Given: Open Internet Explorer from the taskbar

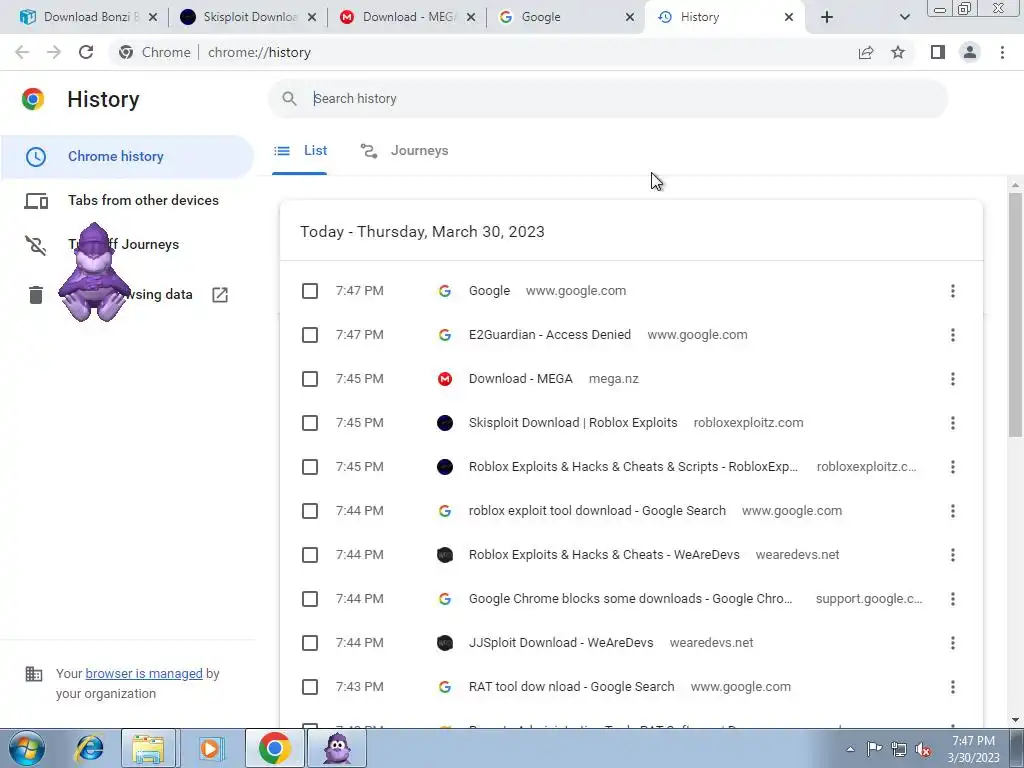Looking at the screenshot, I should (x=88, y=748).
